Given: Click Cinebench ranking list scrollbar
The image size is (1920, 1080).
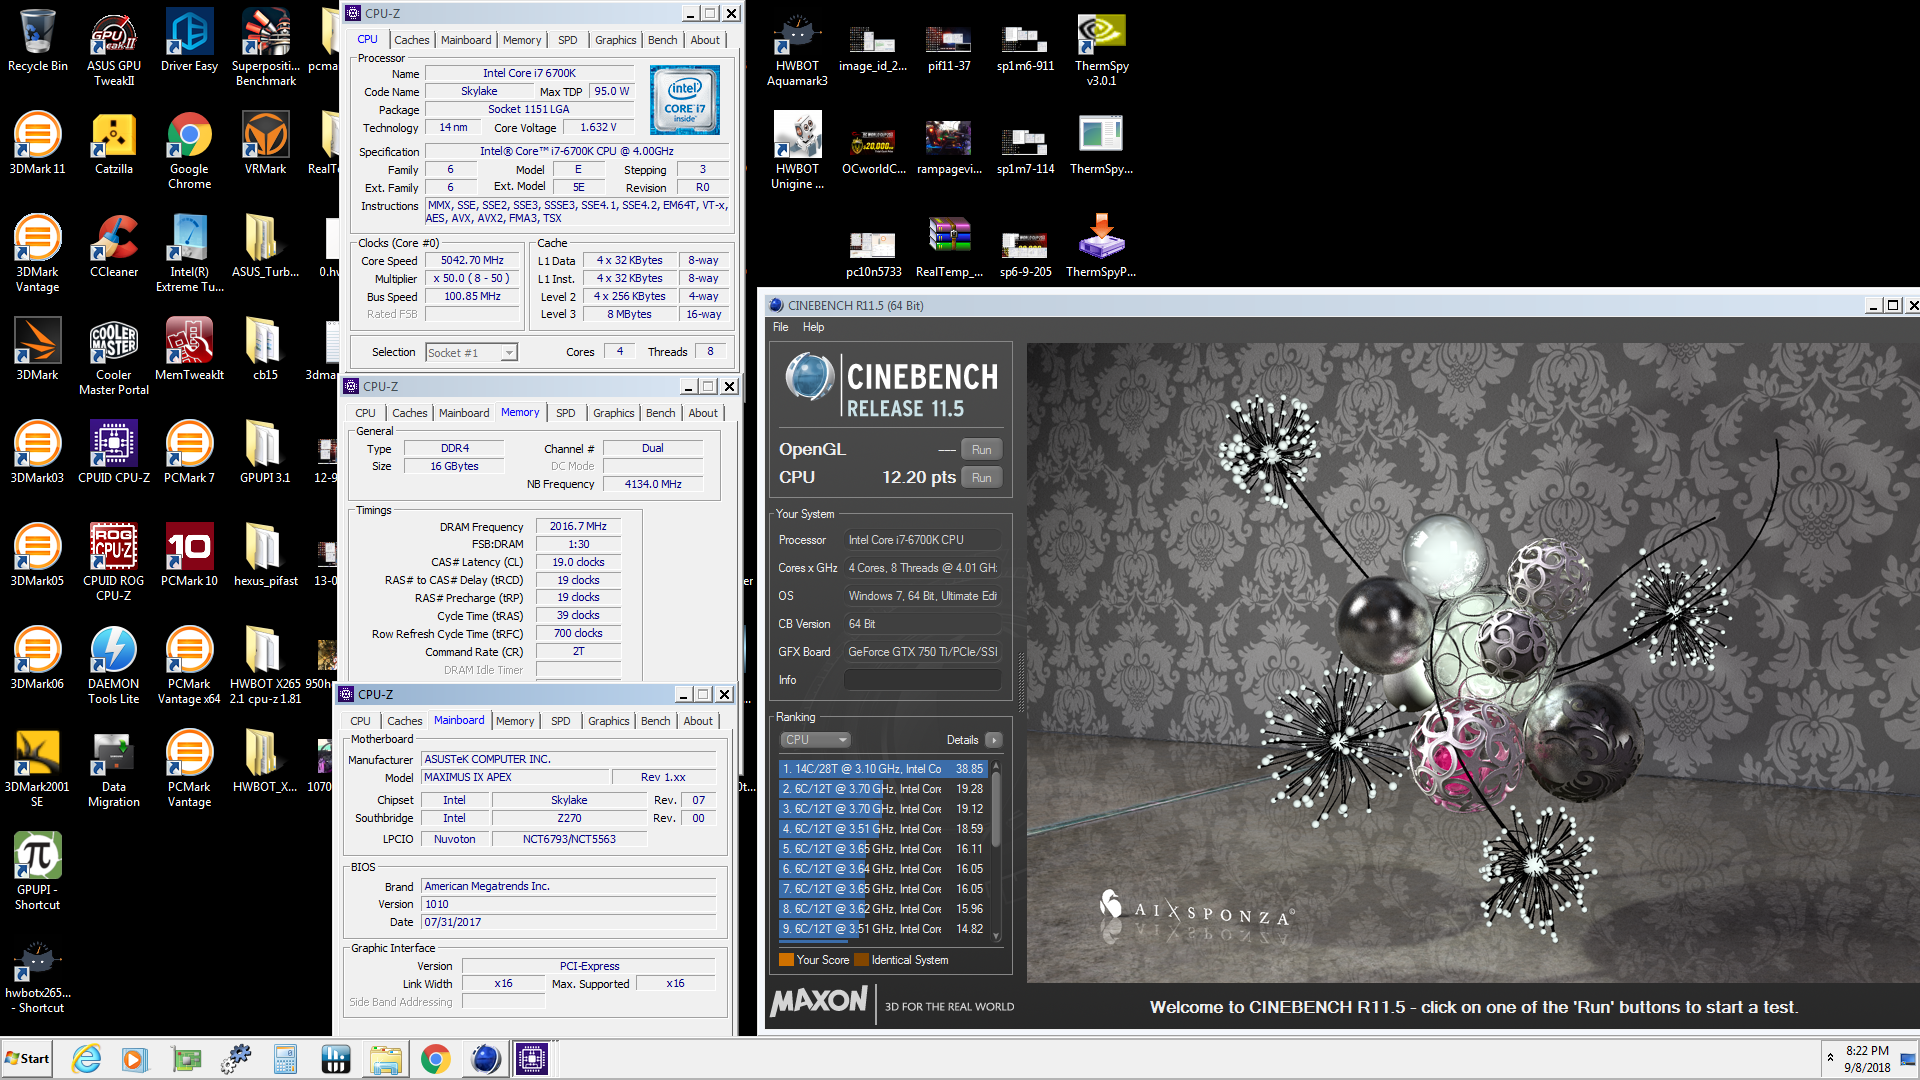Looking at the screenshot, I should coord(996,850).
